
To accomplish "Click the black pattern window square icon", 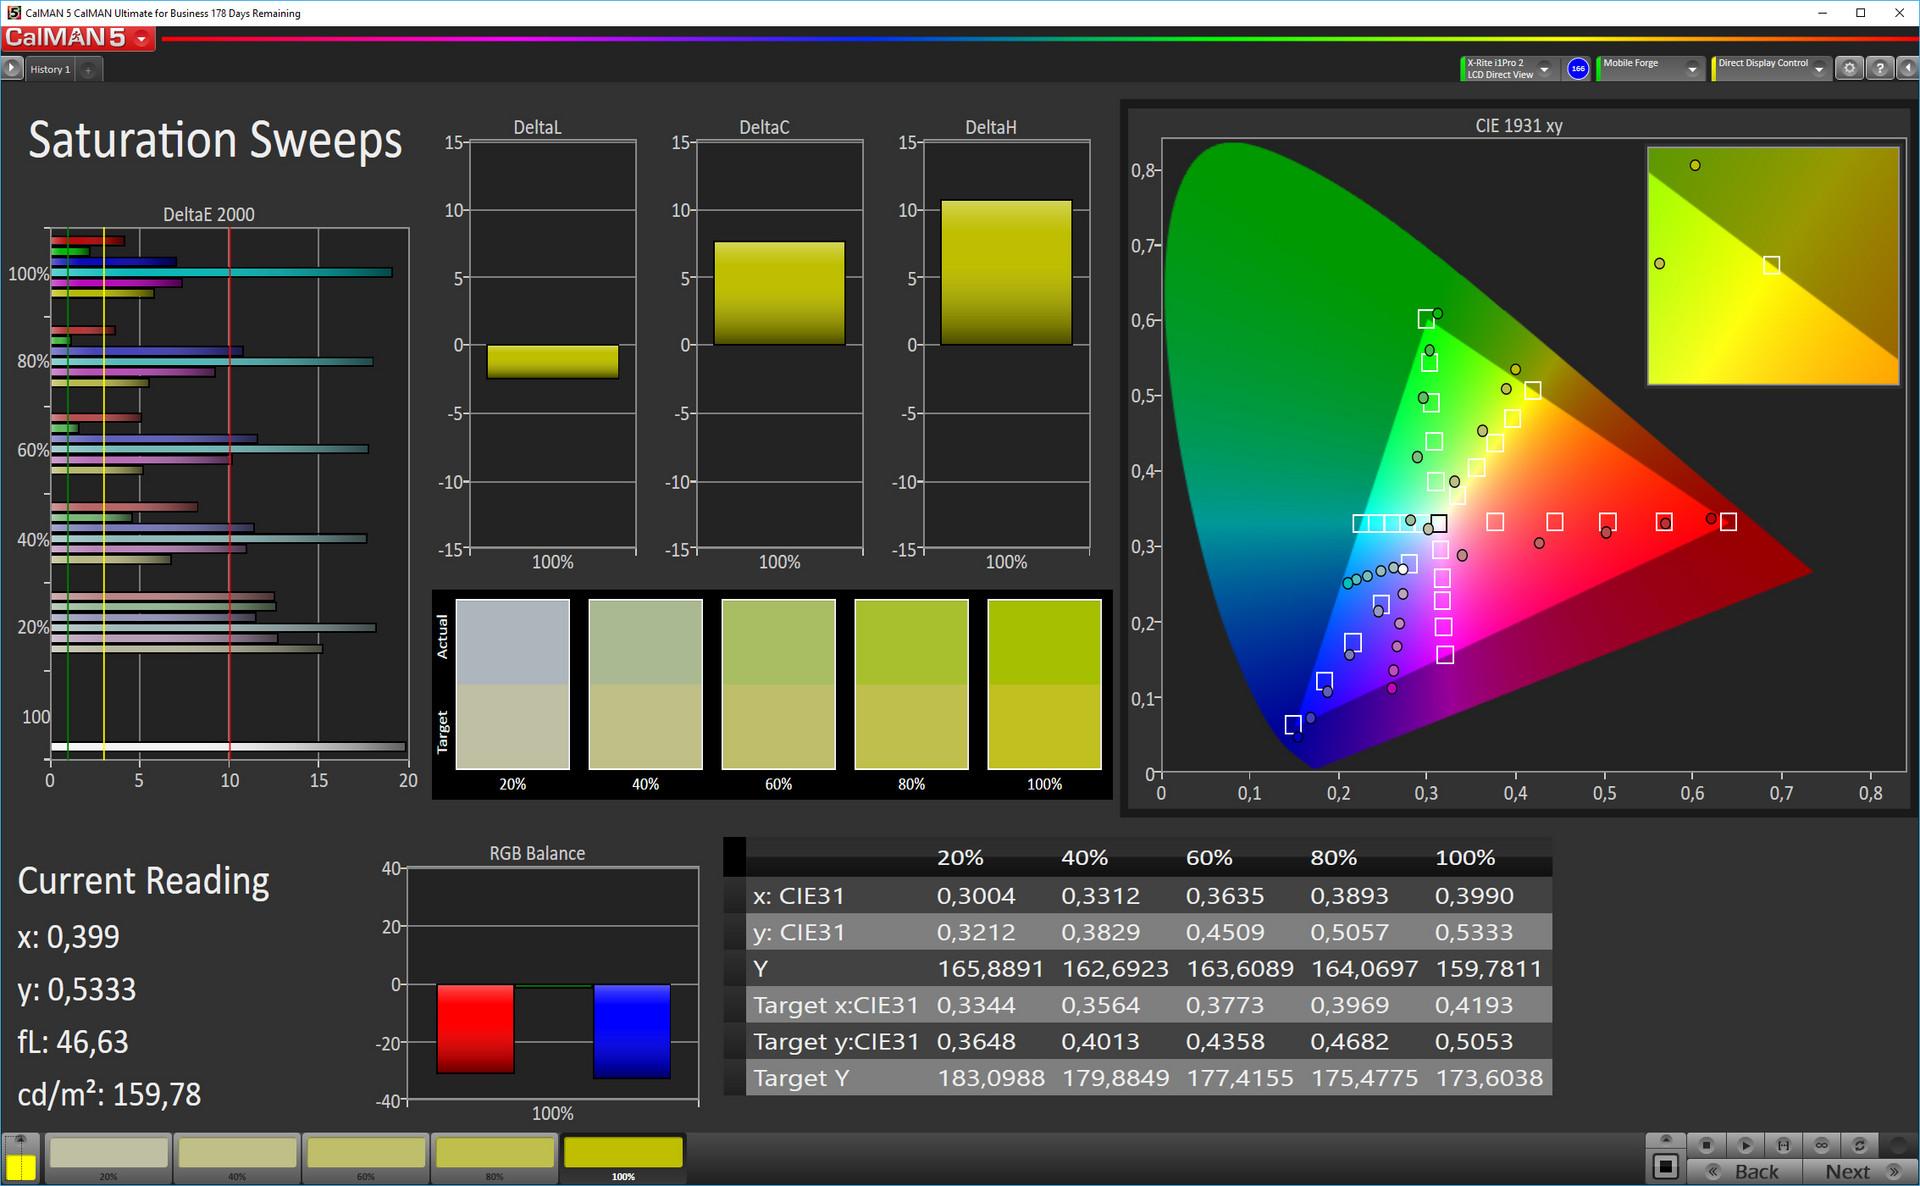I will tap(1665, 1166).
